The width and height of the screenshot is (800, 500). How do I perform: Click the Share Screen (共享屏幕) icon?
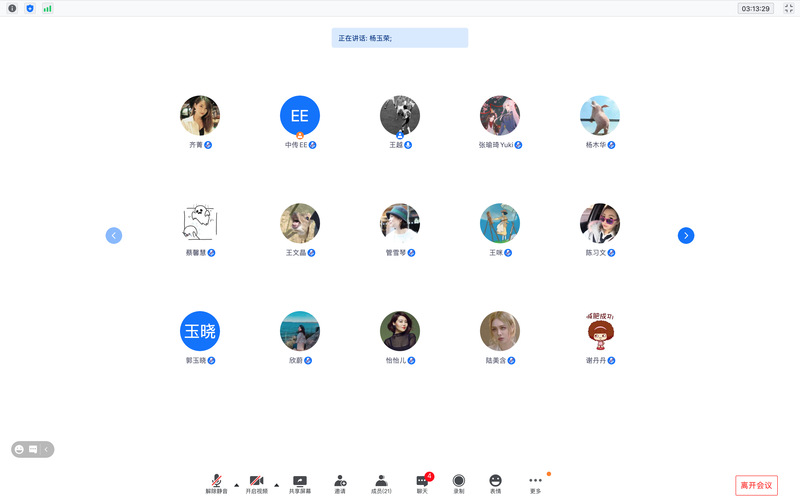tap(300, 481)
